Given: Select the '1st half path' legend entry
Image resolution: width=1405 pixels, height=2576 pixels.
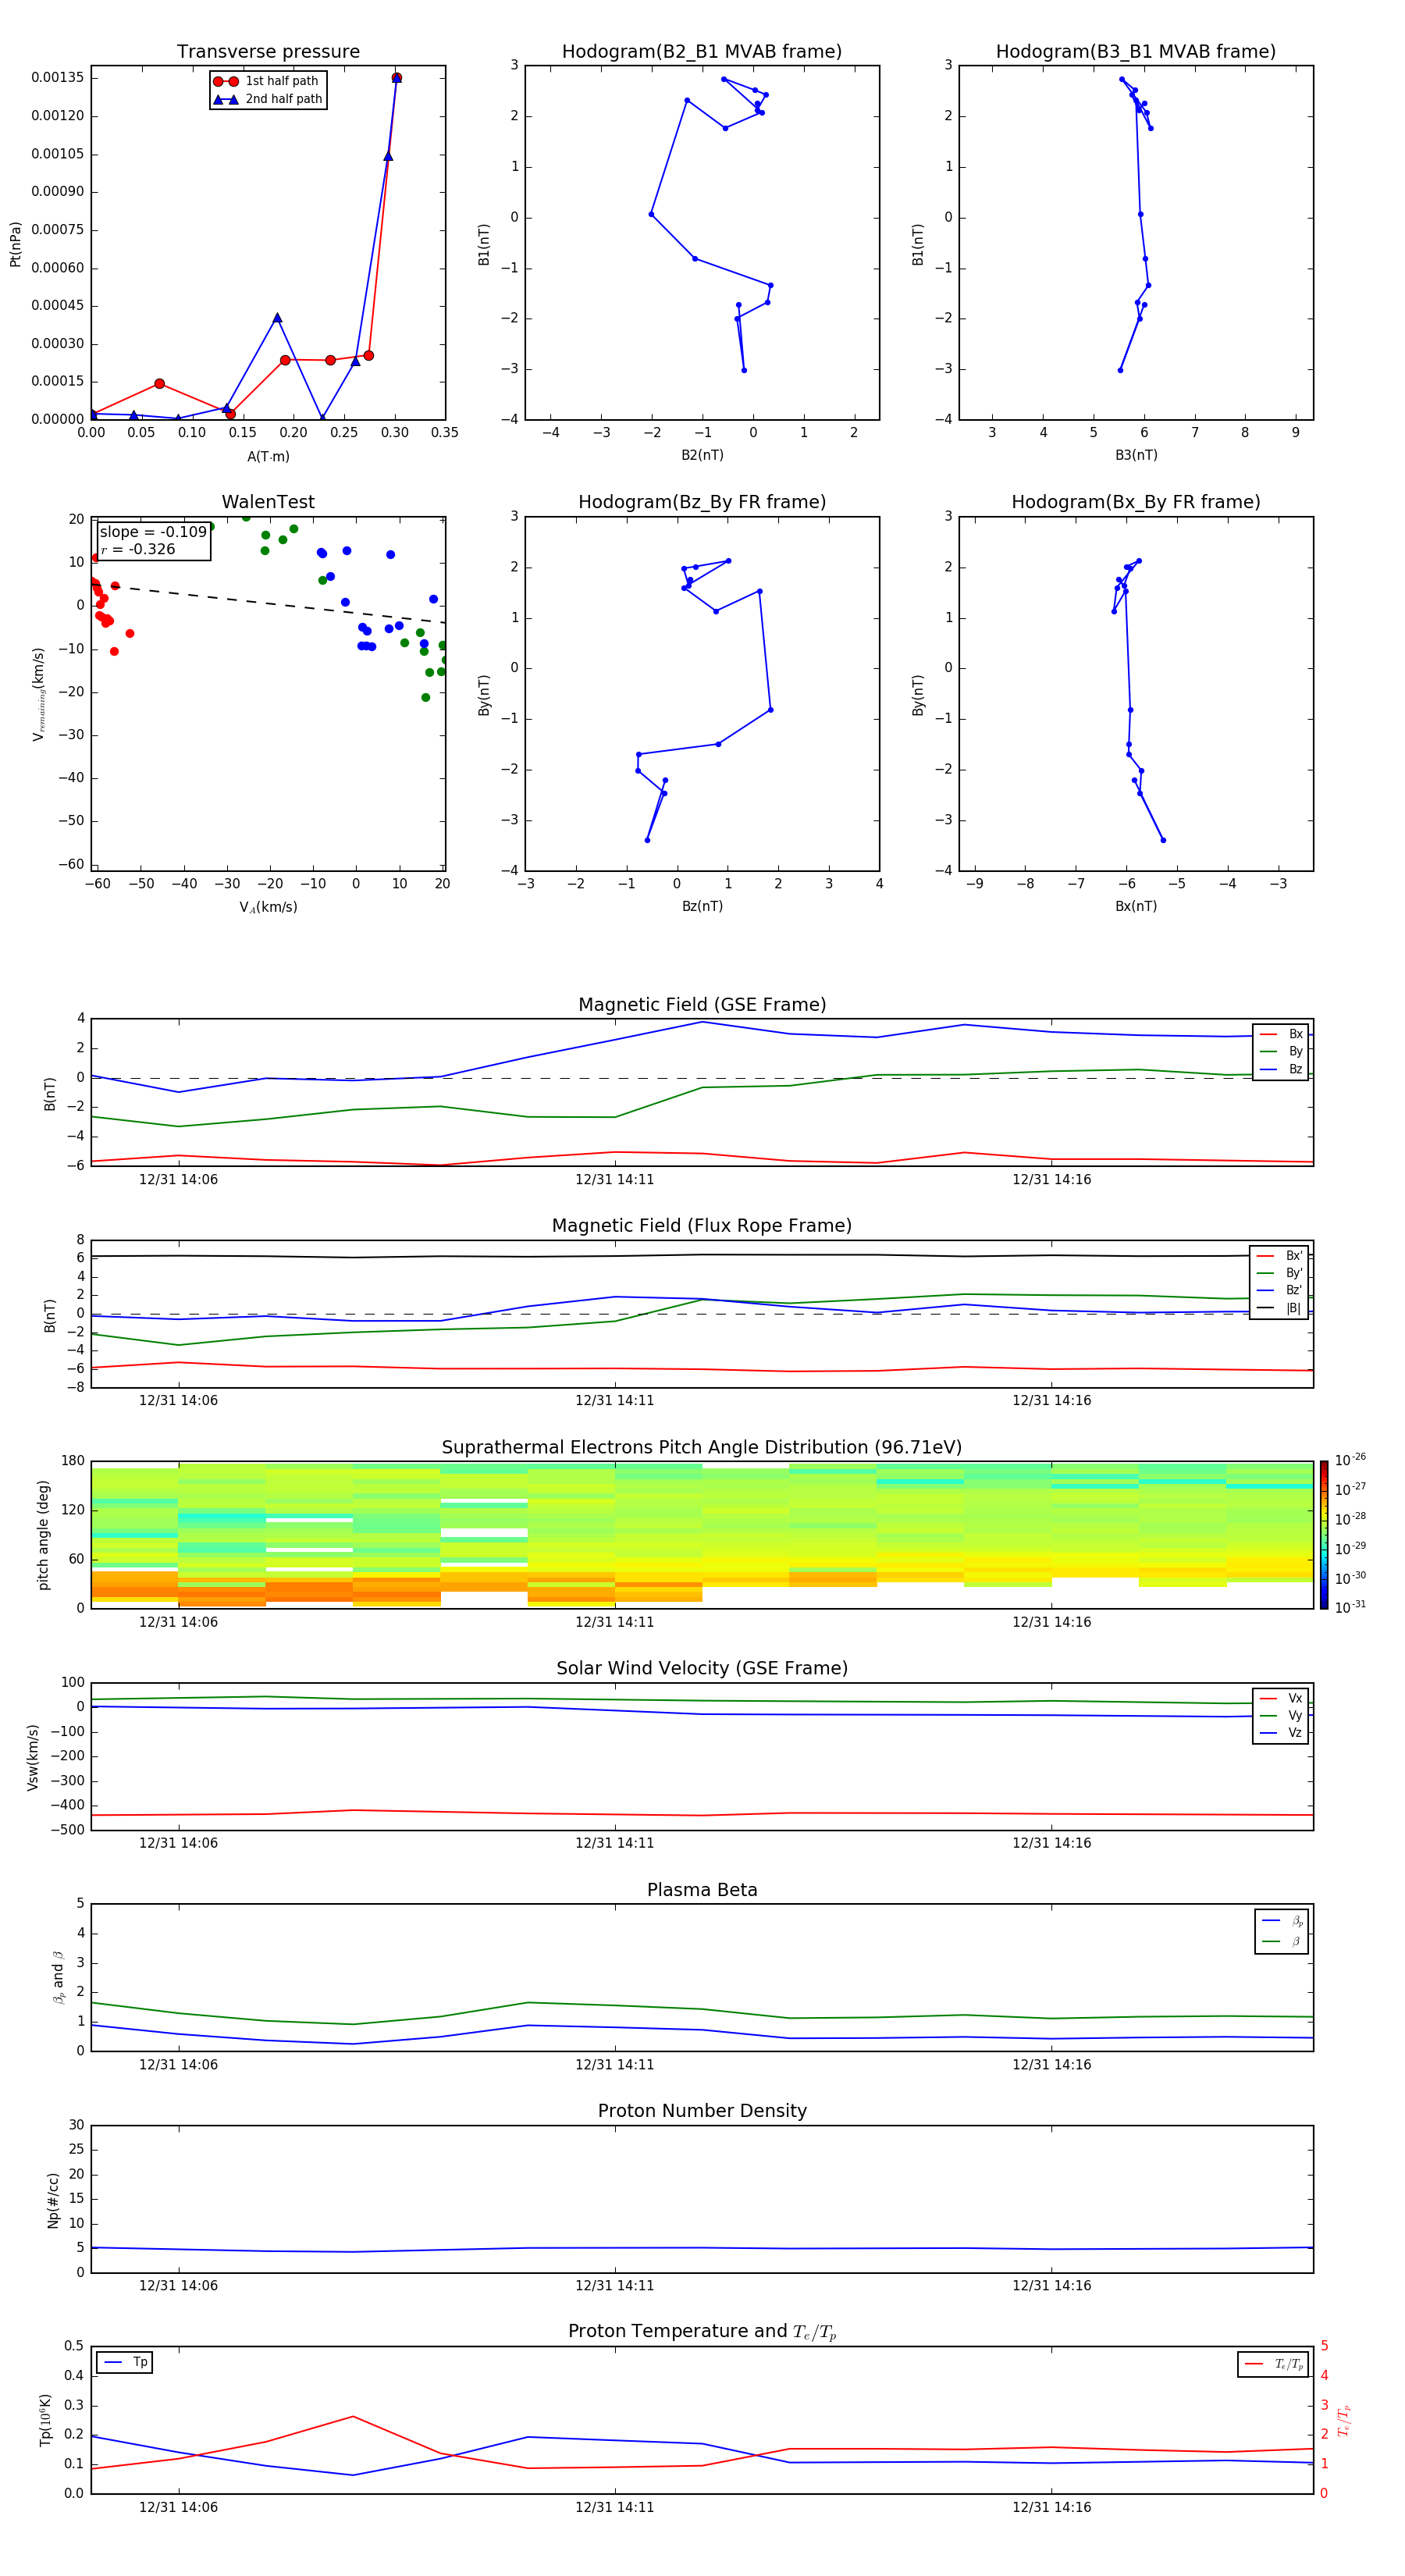Looking at the screenshot, I should coord(267,81).
